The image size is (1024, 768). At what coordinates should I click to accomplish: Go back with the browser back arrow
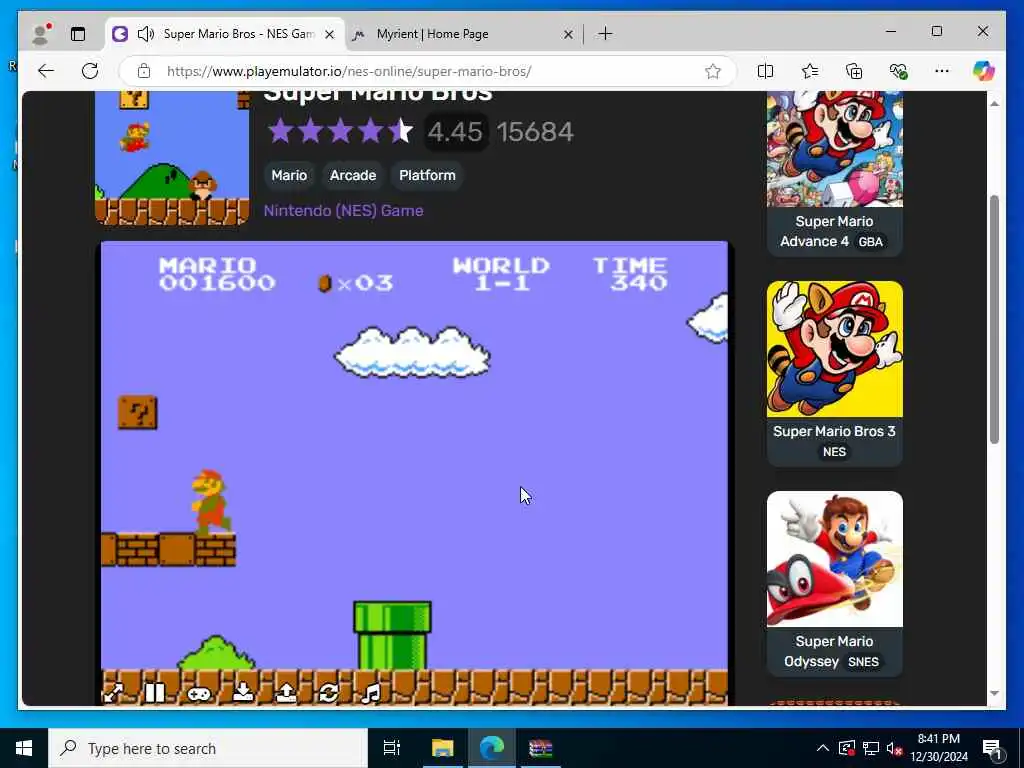(46, 71)
